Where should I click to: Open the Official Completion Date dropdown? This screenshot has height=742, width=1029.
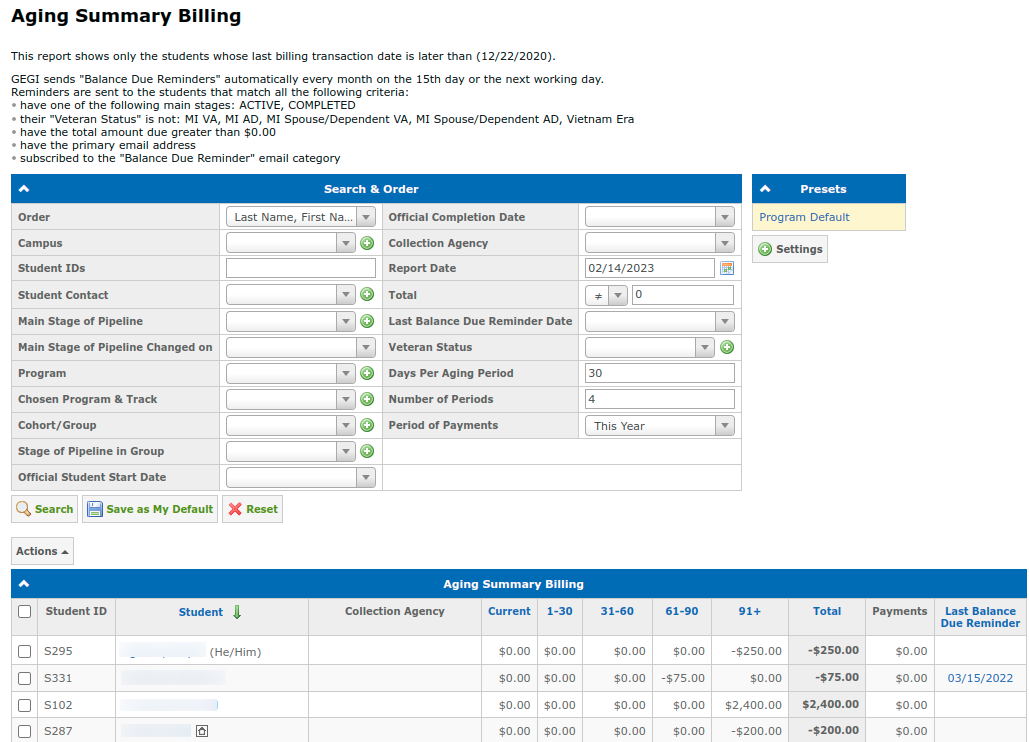point(660,216)
